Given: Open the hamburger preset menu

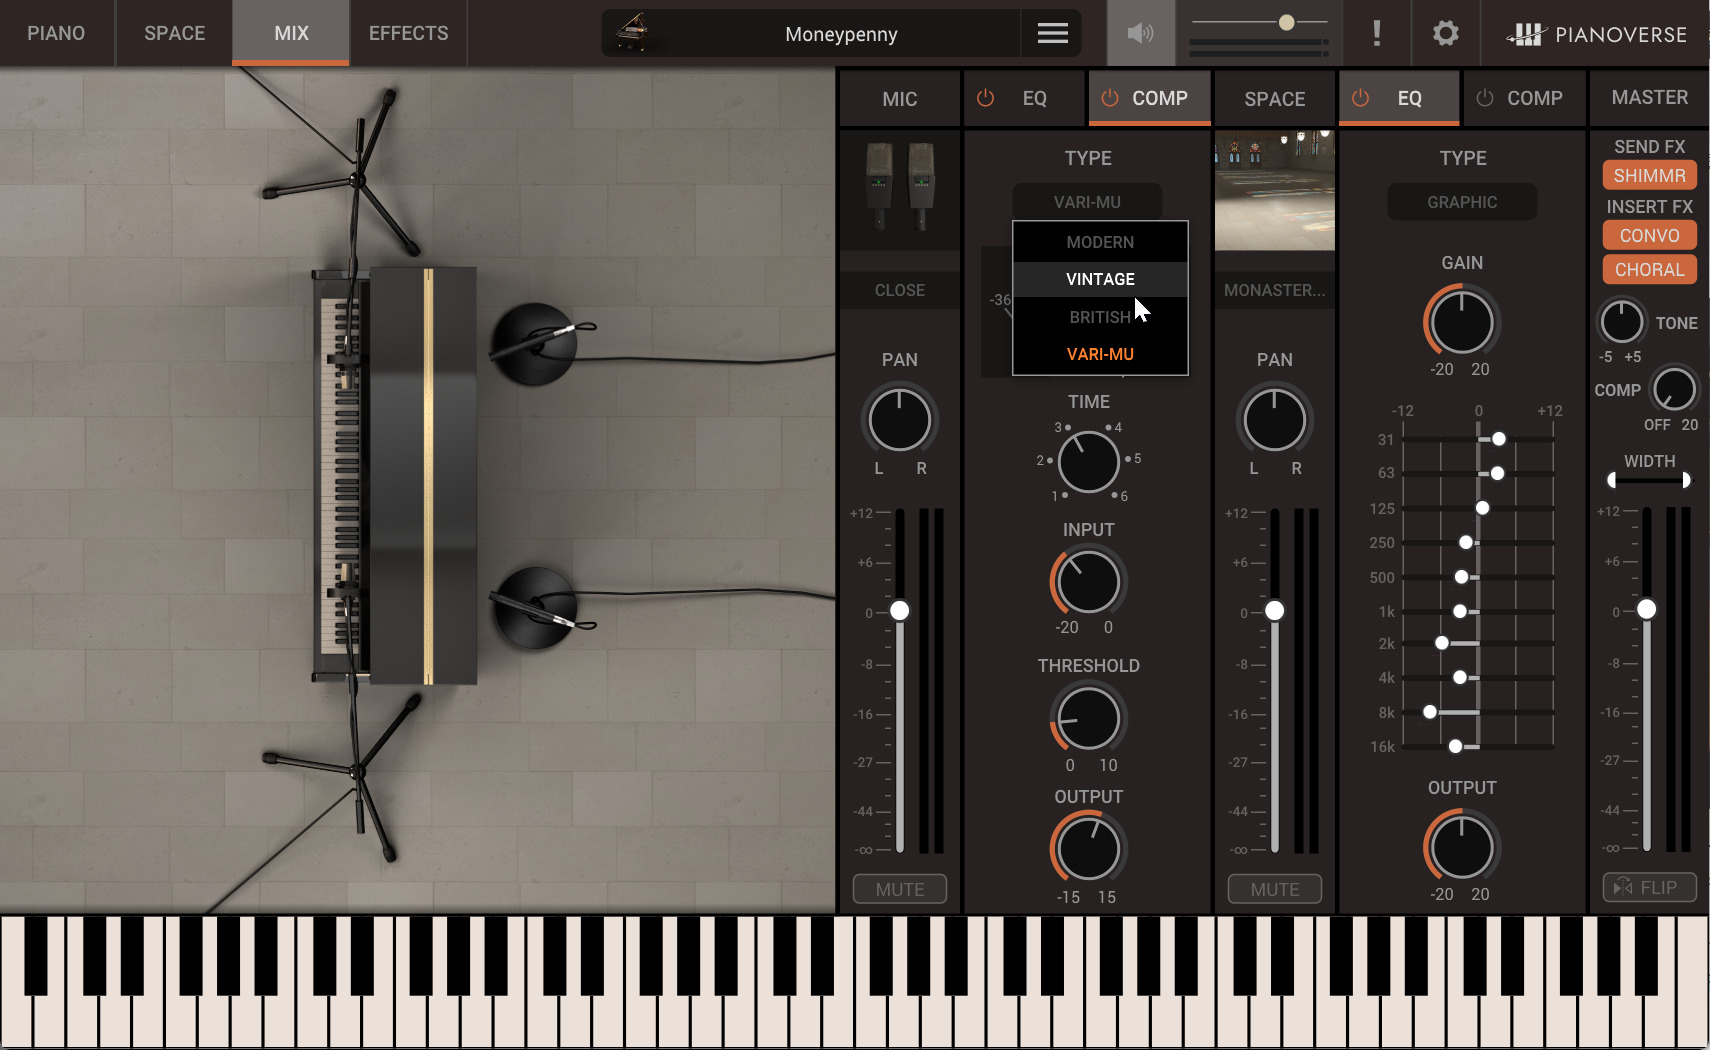Looking at the screenshot, I should (x=1052, y=34).
